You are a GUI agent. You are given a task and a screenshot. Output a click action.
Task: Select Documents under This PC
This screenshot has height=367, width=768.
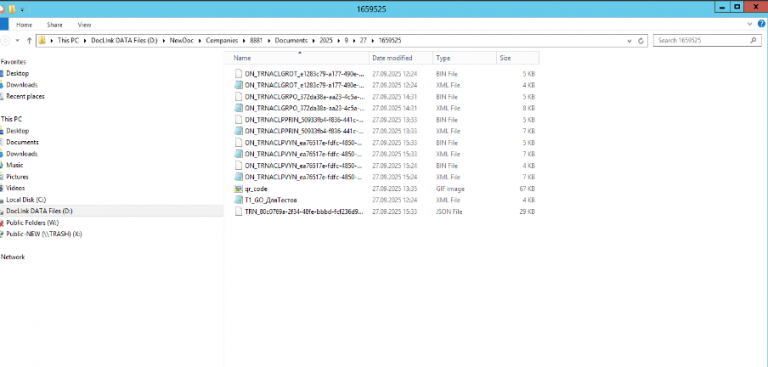click(22, 142)
